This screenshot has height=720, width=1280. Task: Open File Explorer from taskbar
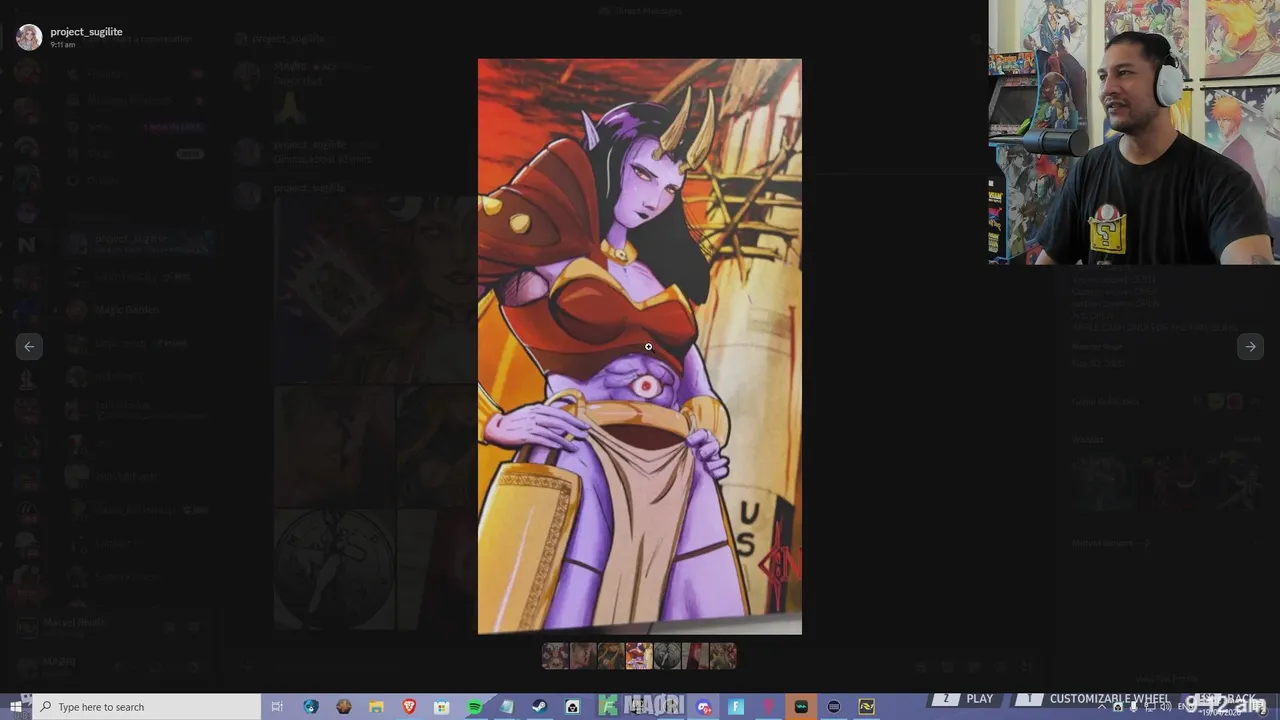click(x=376, y=707)
